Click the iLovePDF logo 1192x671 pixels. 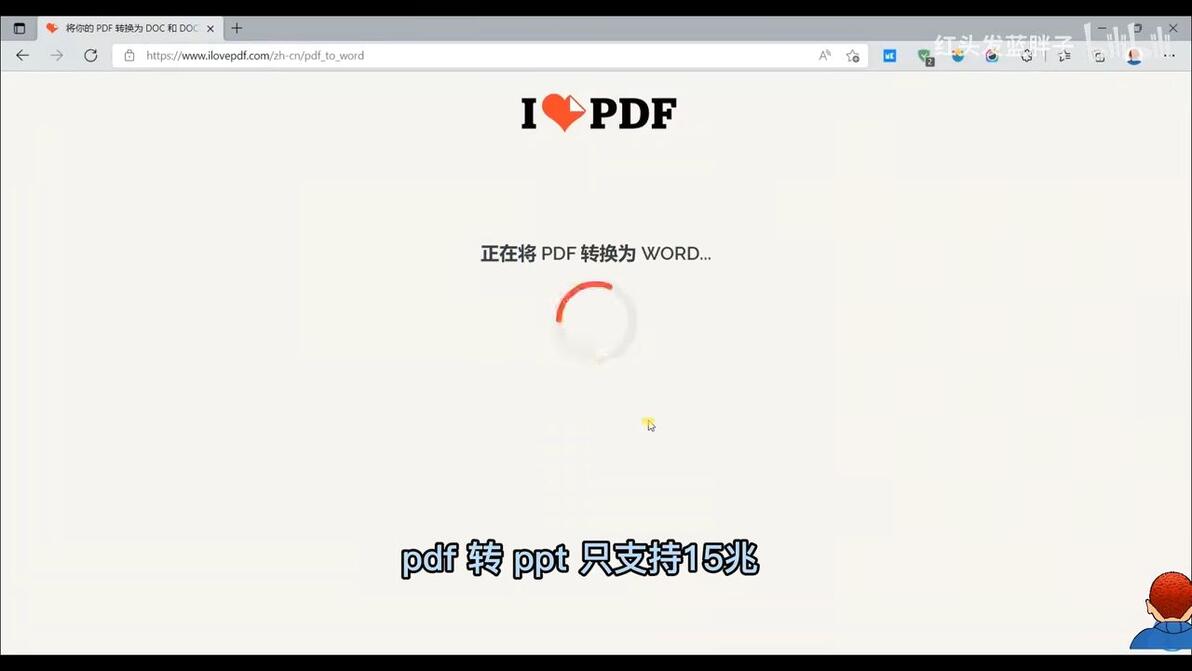[598, 112]
